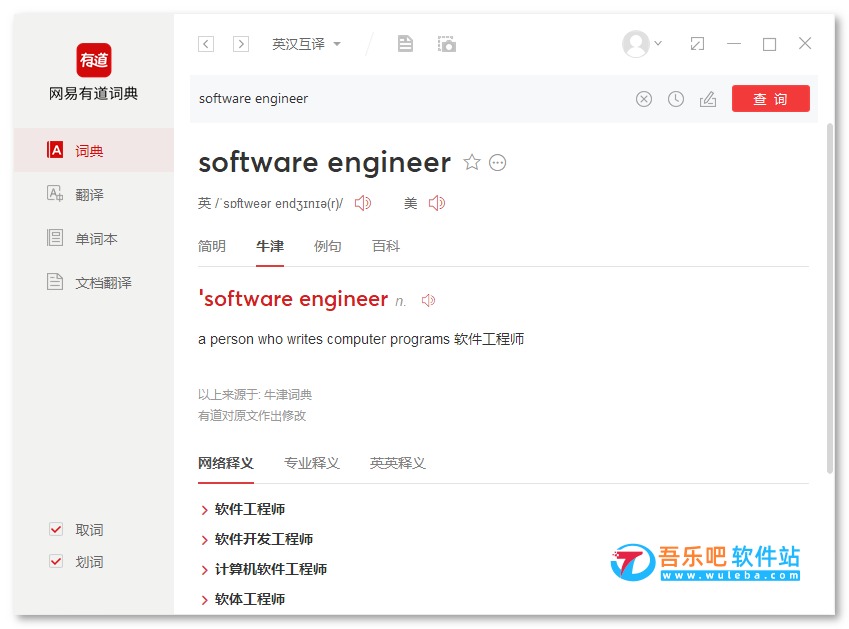Image resolution: width=849 pixels, height=629 pixels.
Task: Open 词典 label in the sidebar
Action: click(89, 150)
